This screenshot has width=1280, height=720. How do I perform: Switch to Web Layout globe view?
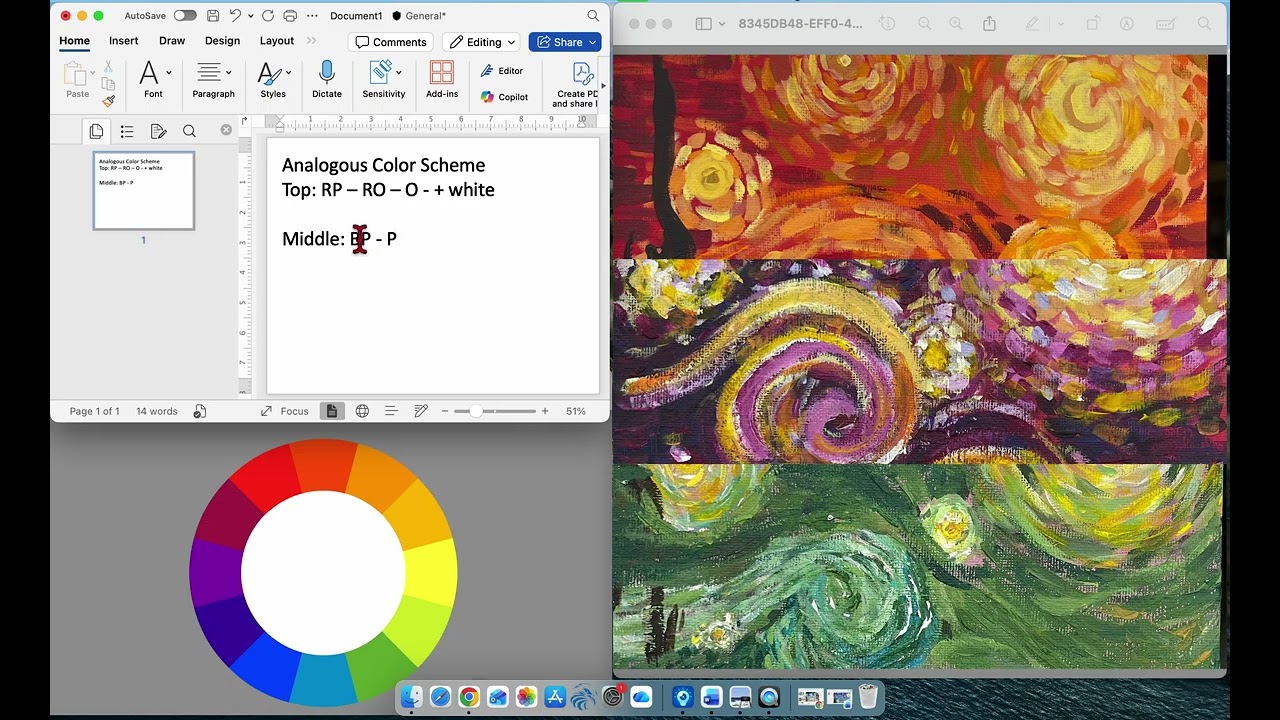click(x=362, y=411)
